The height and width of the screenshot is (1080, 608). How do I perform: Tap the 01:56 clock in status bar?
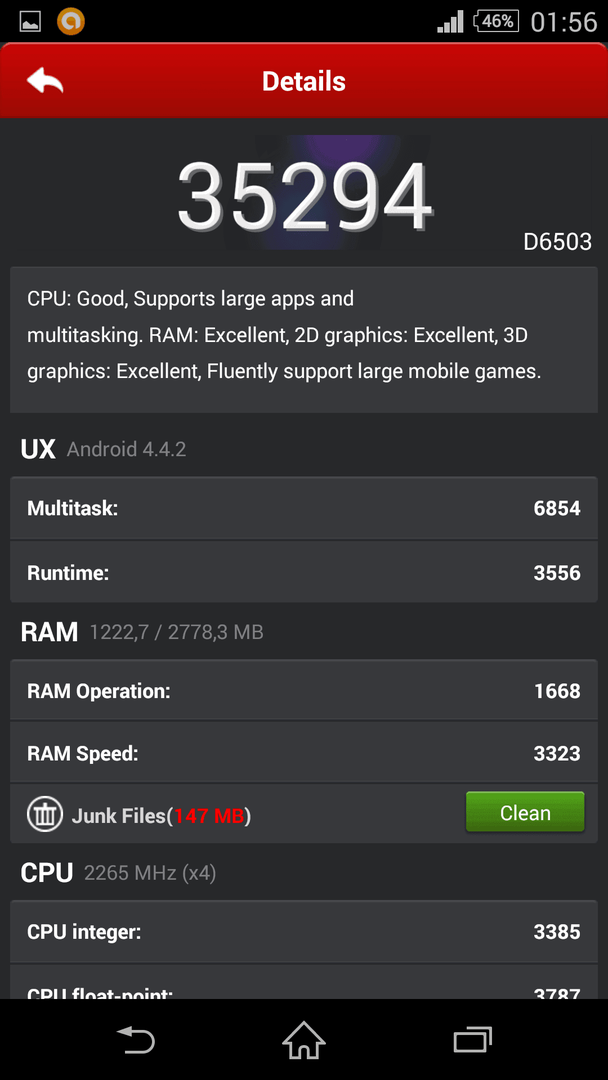tap(564, 22)
